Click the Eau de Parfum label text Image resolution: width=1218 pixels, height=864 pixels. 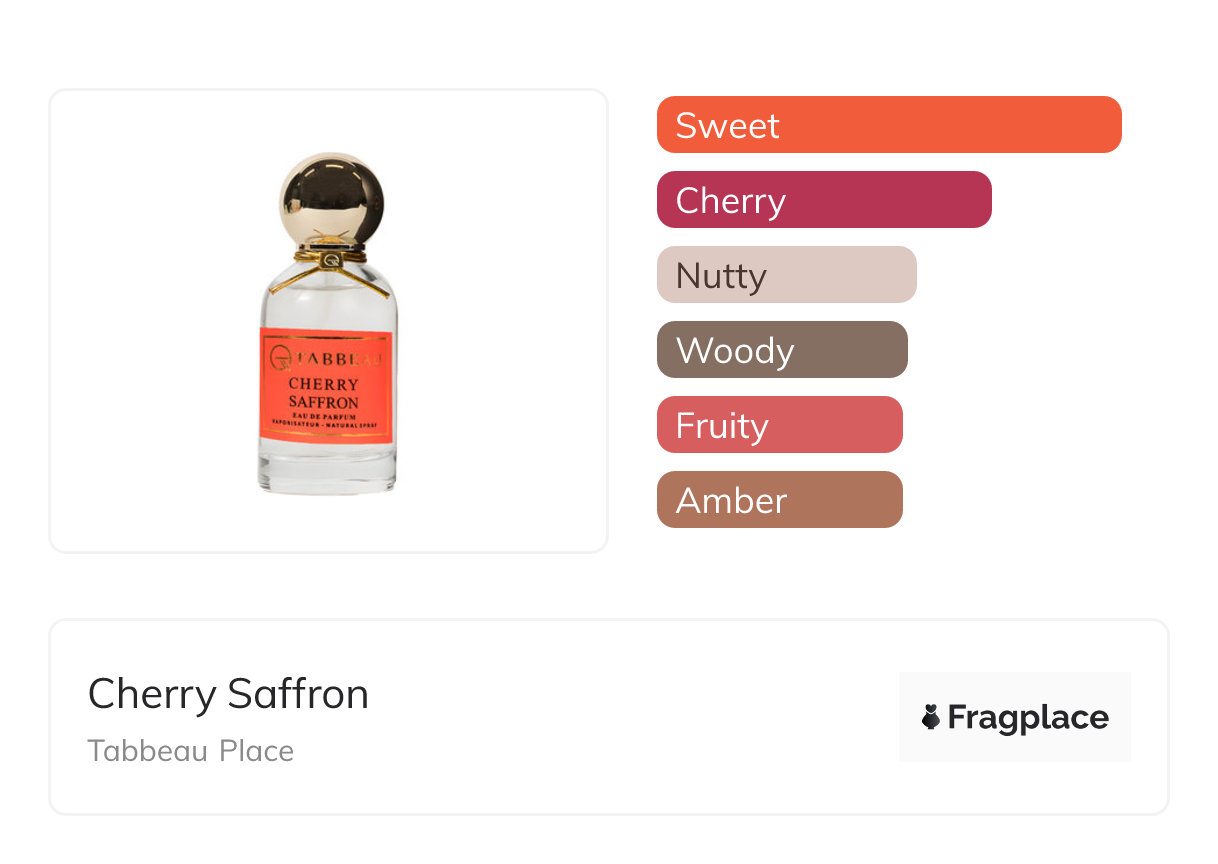point(324,415)
